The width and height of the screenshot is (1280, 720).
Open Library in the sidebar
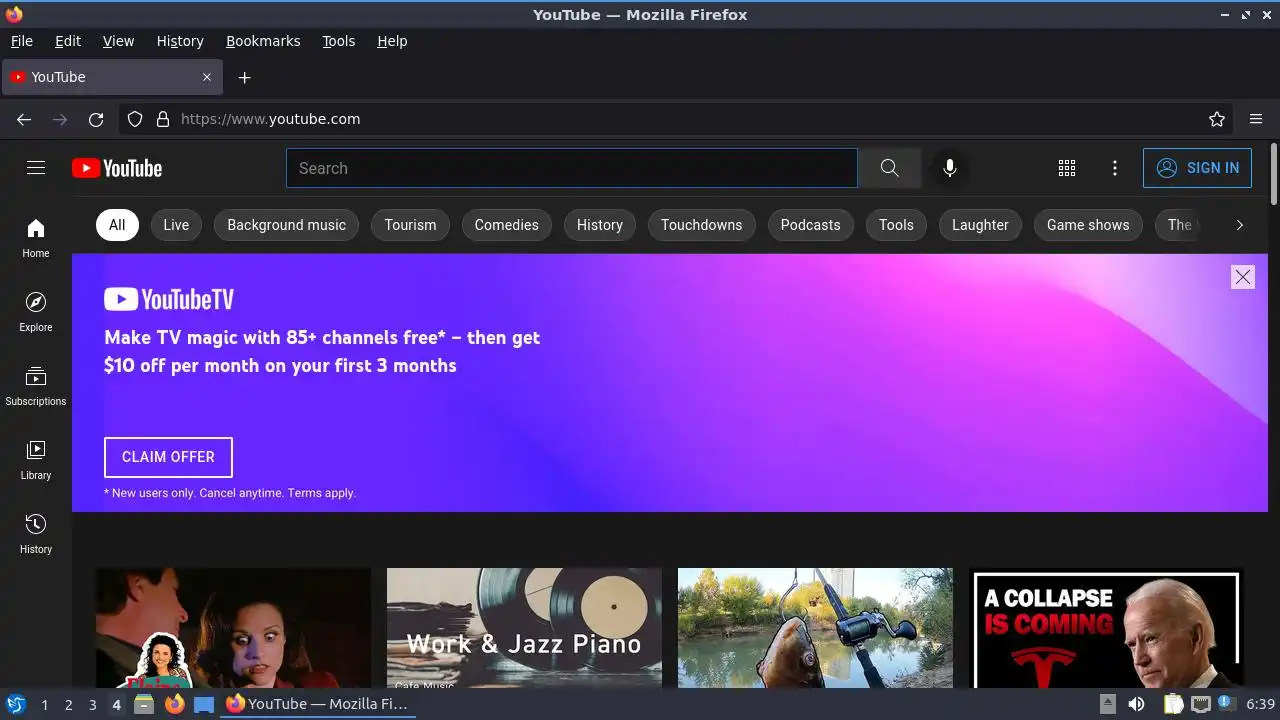coord(36,460)
